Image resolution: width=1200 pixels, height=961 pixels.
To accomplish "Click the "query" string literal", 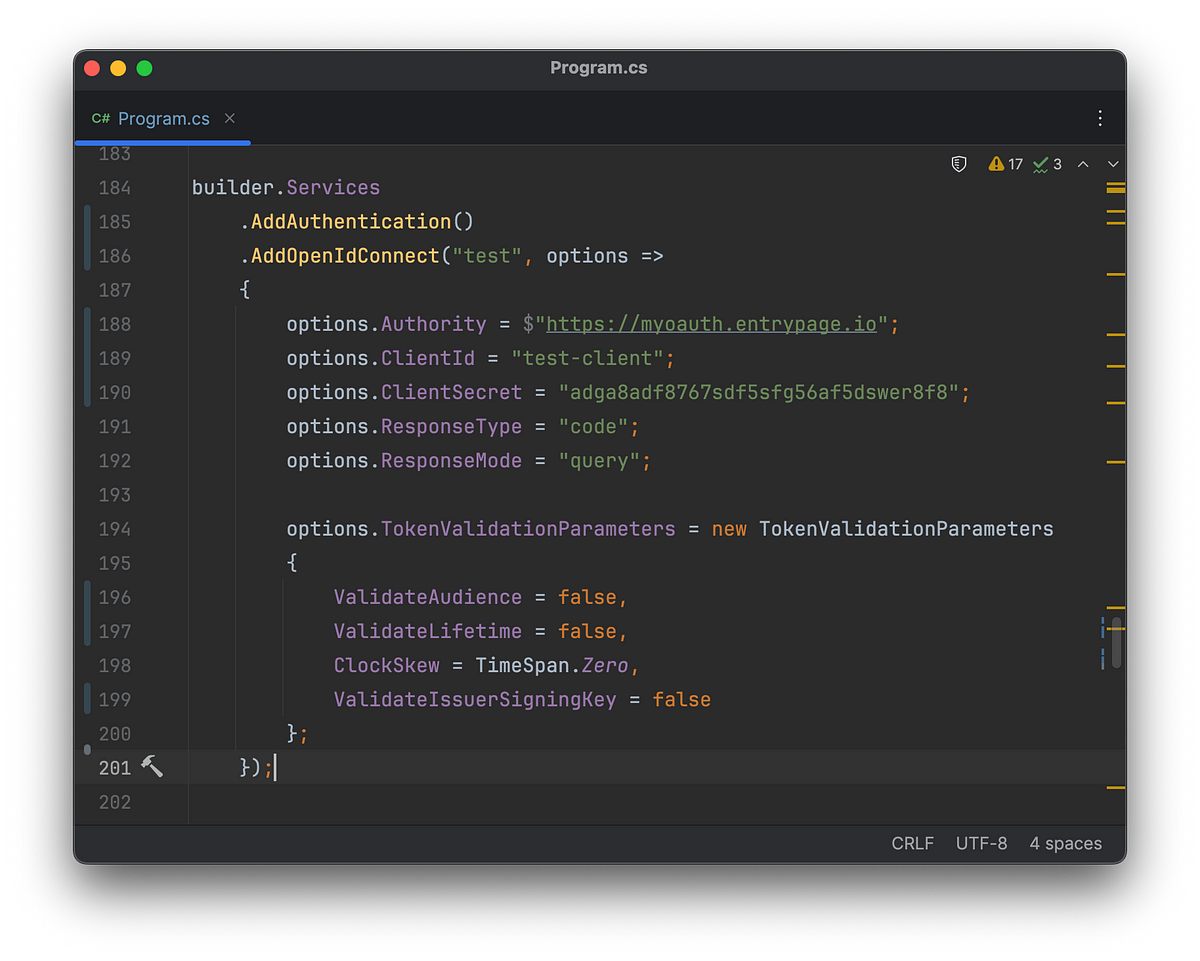I will (x=599, y=460).
